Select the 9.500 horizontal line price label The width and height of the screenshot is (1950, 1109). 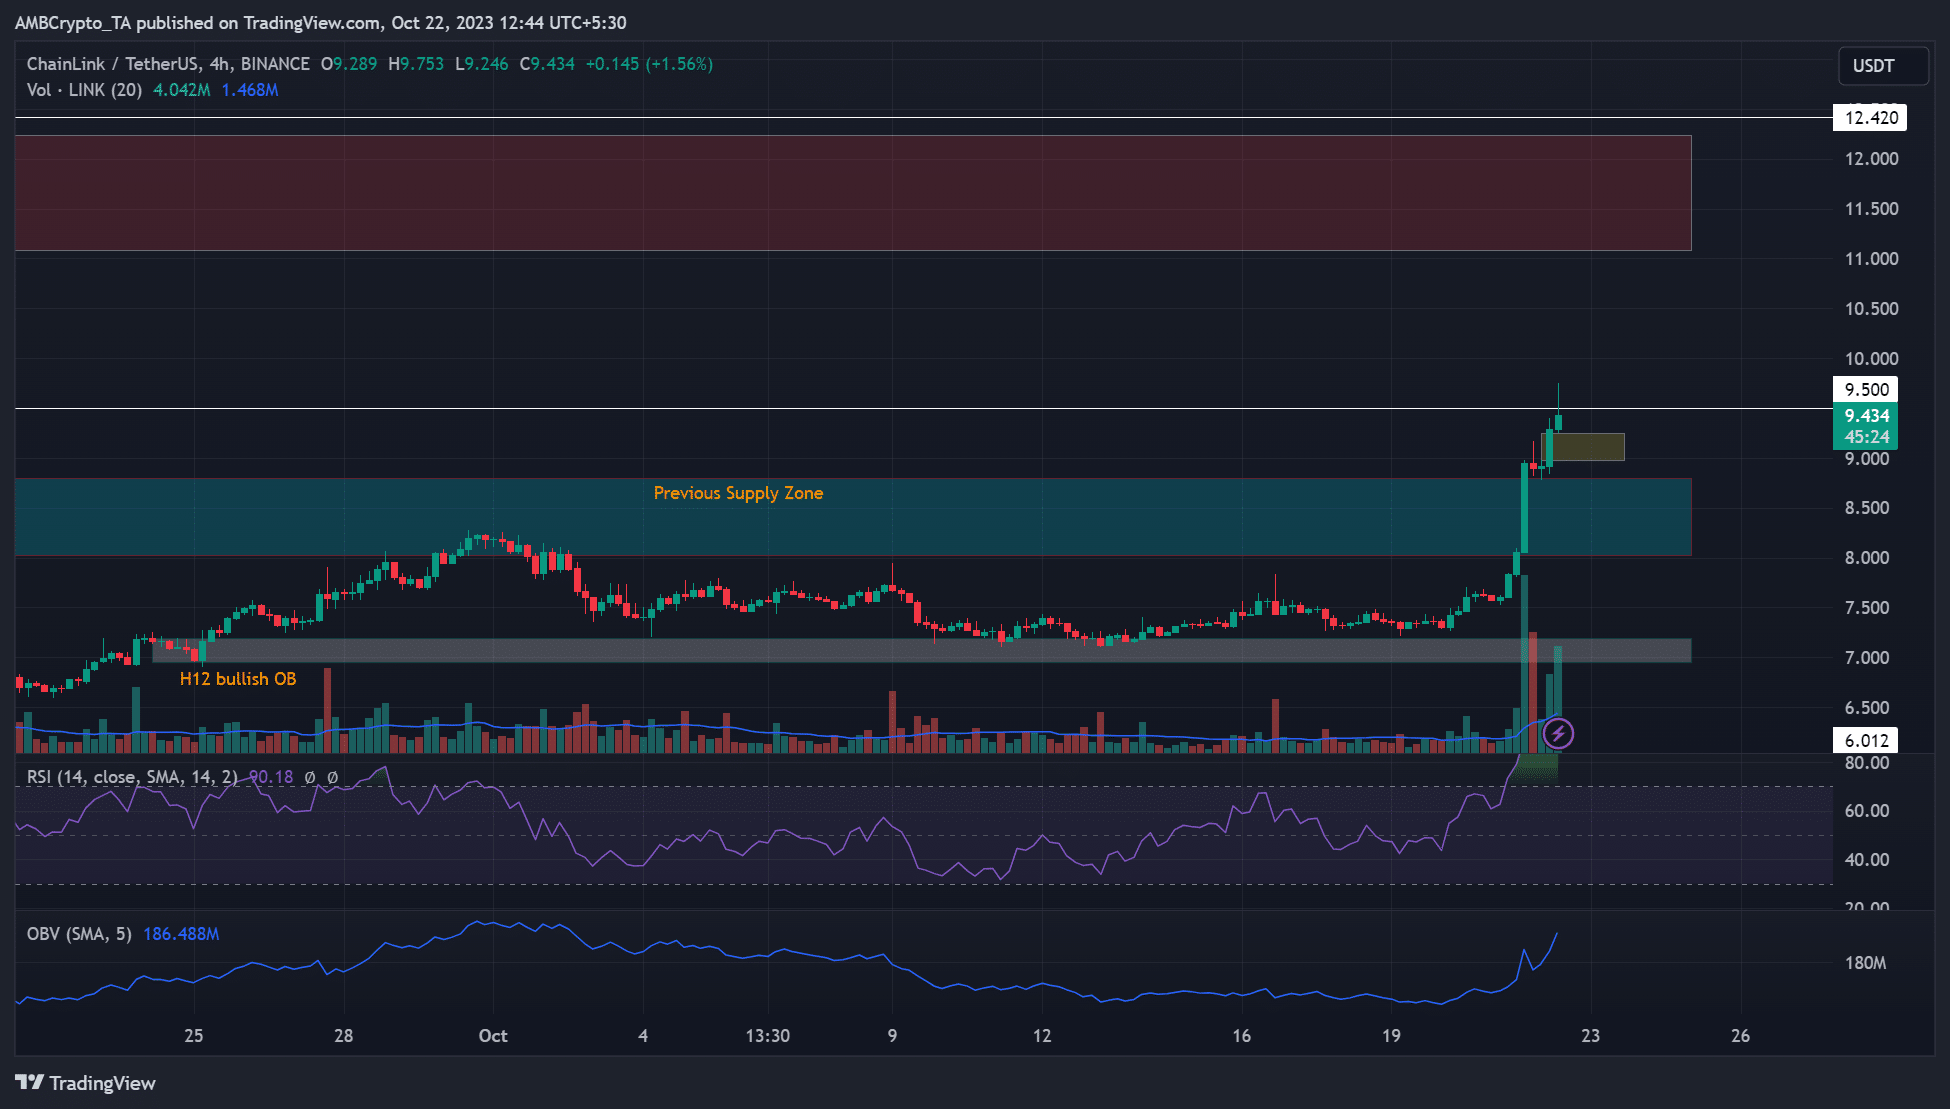[x=1866, y=389]
